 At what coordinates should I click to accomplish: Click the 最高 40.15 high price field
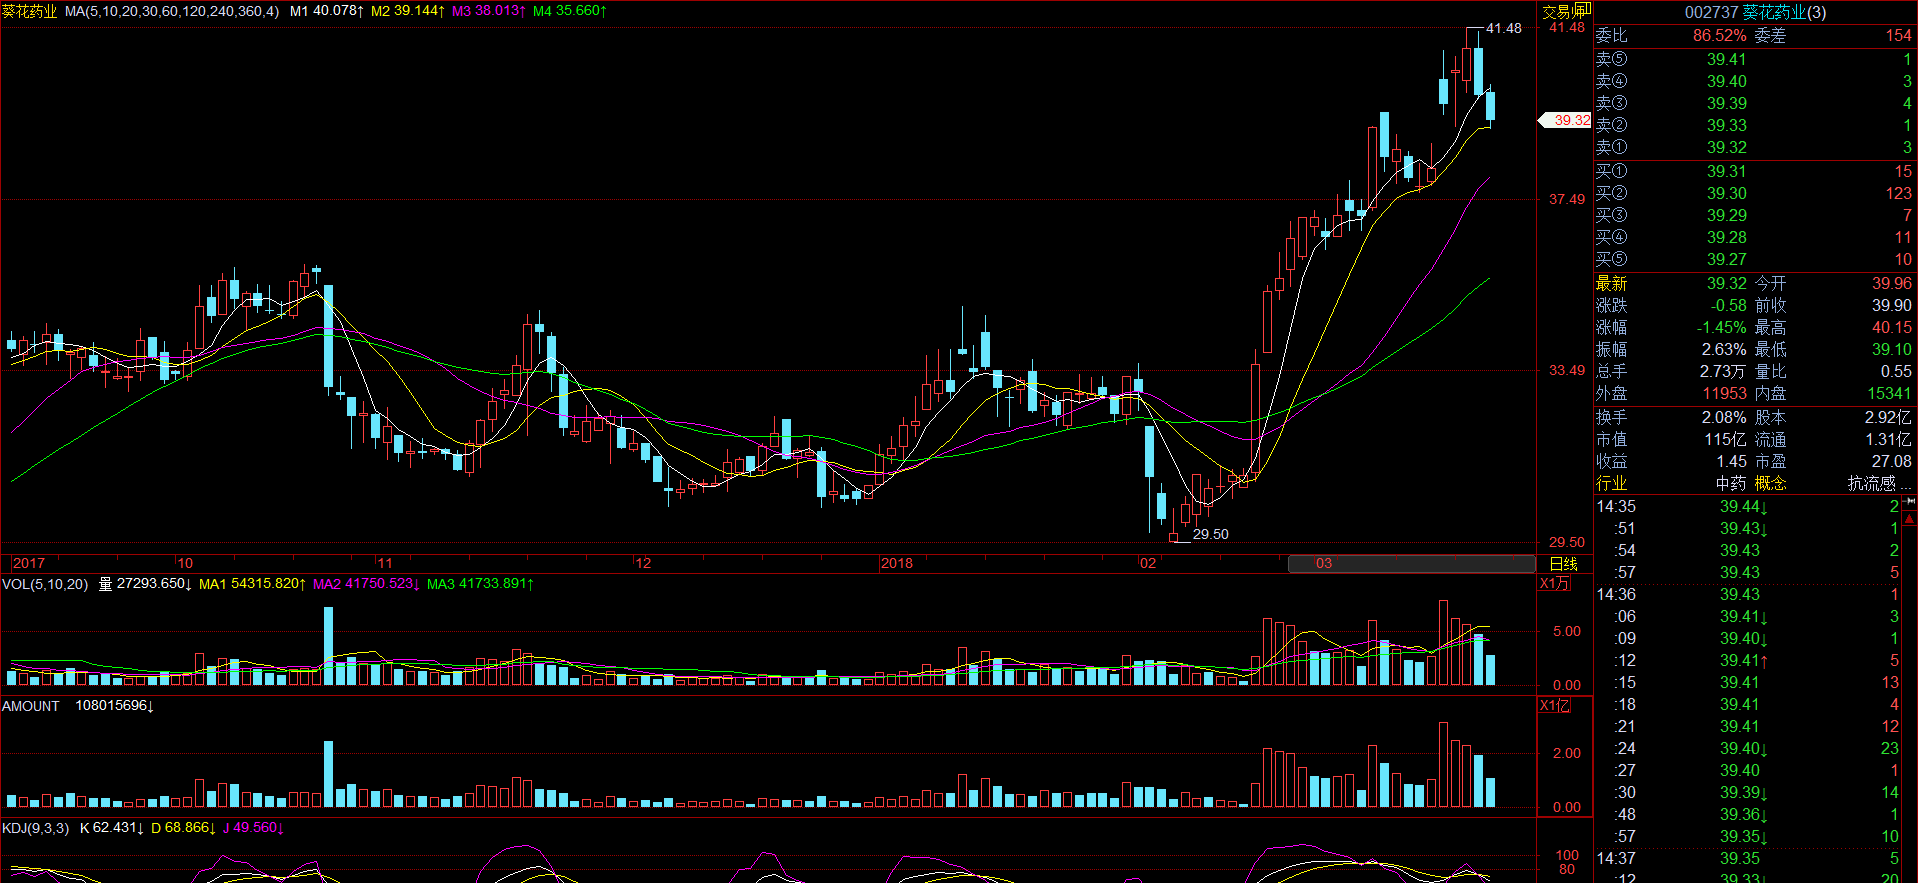coord(1833,327)
